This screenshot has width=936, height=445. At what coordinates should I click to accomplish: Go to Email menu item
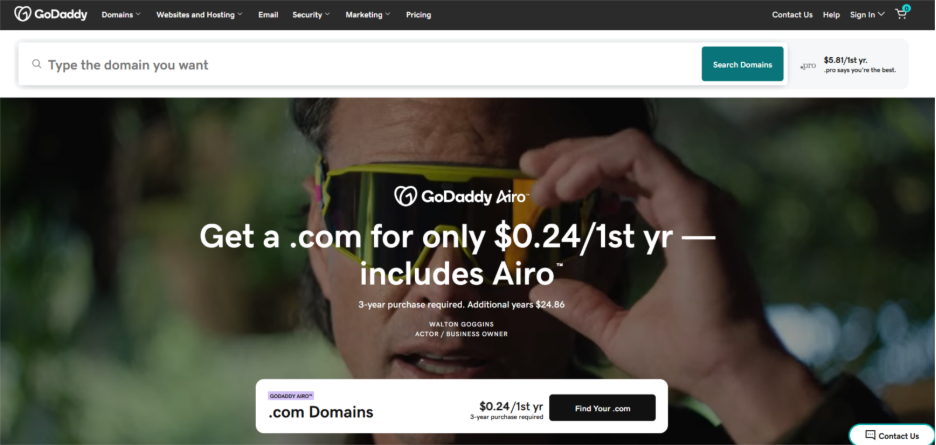[268, 15]
